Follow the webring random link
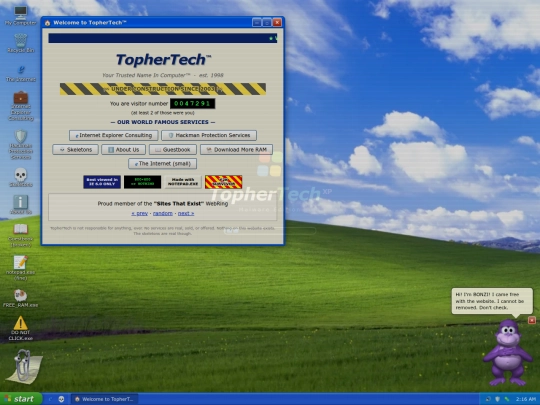The height and width of the screenshot is (405, 540). point(163,214)
